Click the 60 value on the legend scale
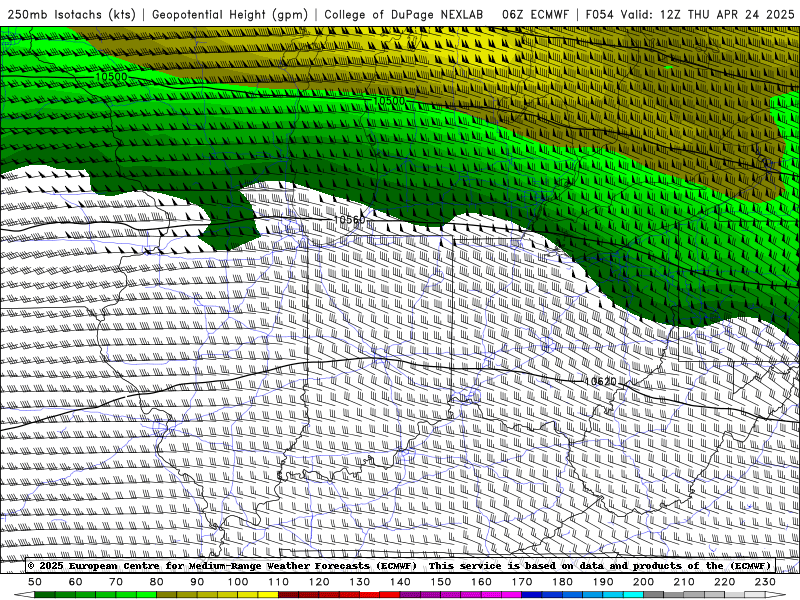 pyautogui.click(x=76, y=582)
